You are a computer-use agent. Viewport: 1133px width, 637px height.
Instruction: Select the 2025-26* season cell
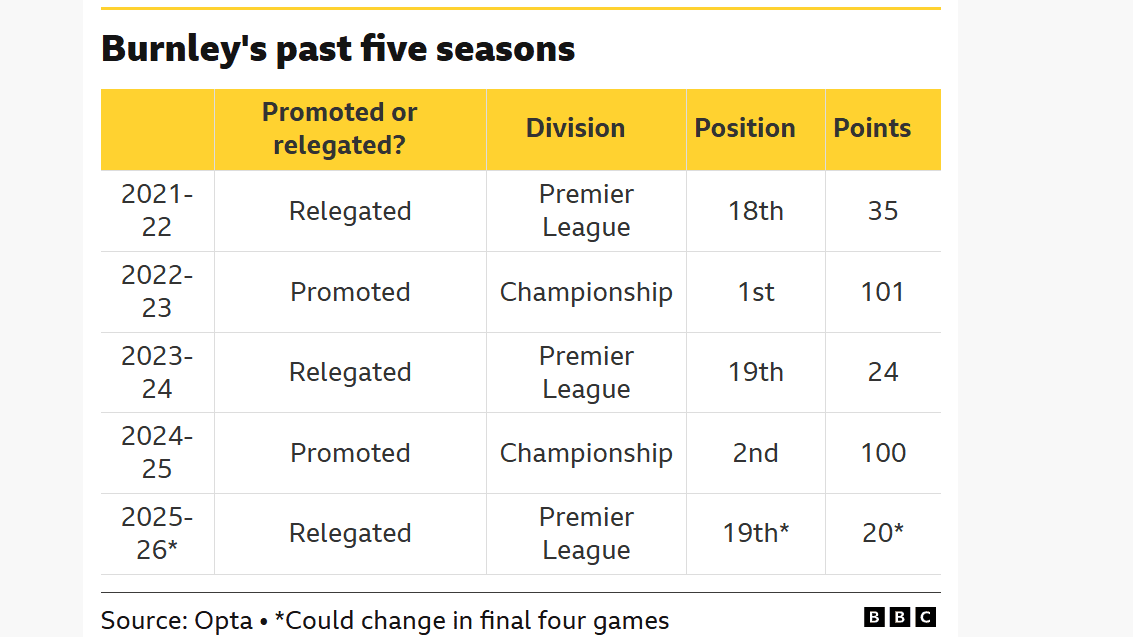(157, 533)
